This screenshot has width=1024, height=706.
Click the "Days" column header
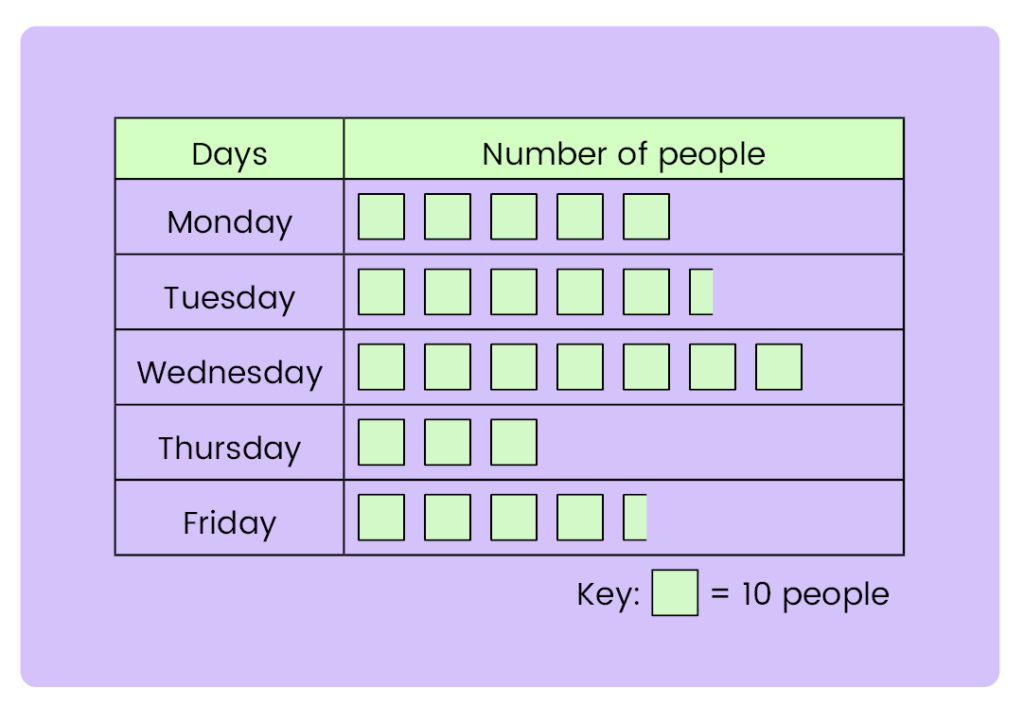tap(229, 154)
